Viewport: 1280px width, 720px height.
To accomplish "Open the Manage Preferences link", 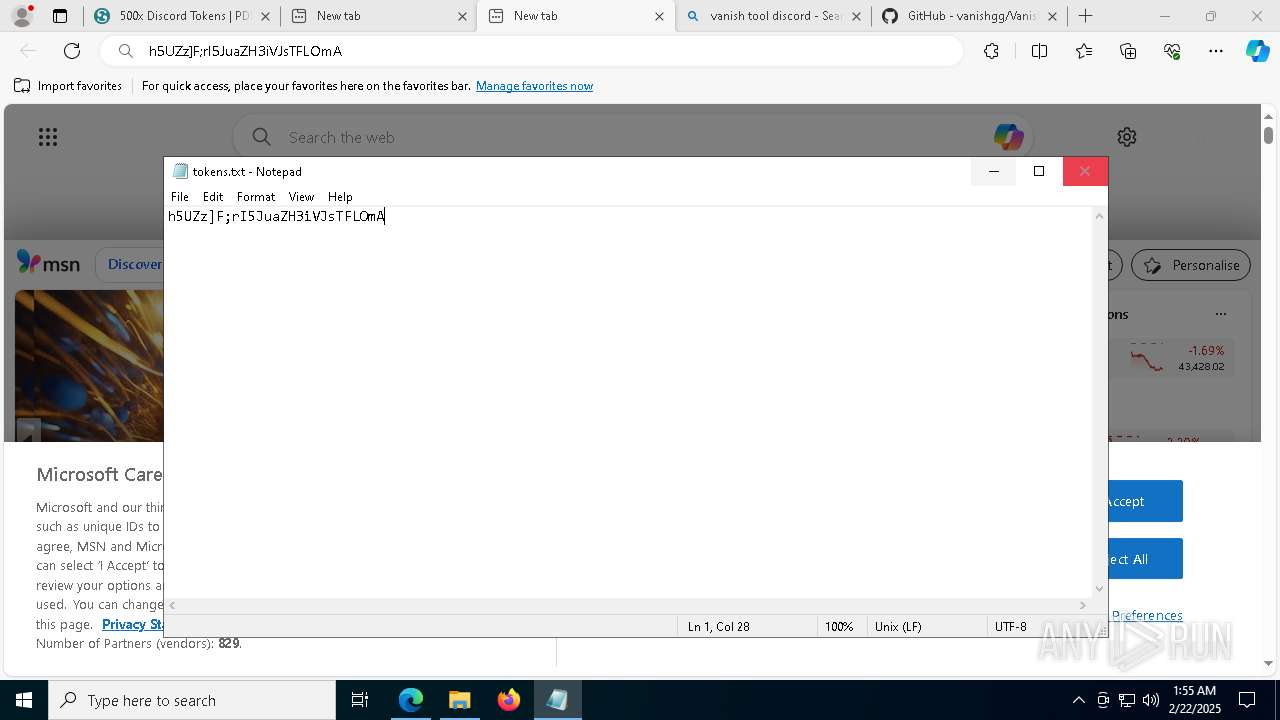I will (x=1147, y=615).
